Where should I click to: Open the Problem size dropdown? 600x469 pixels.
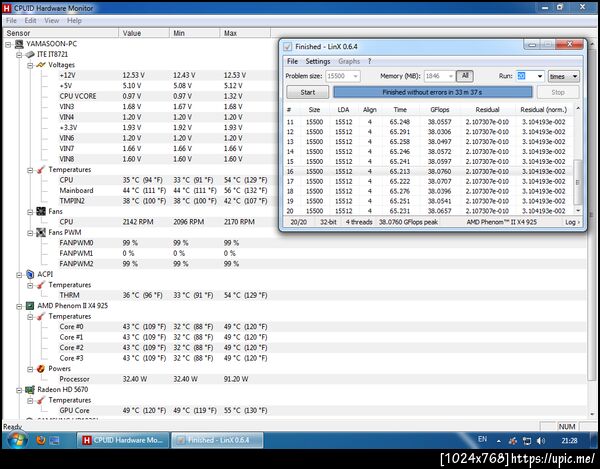pyautogui.click(x=355, y=76)
